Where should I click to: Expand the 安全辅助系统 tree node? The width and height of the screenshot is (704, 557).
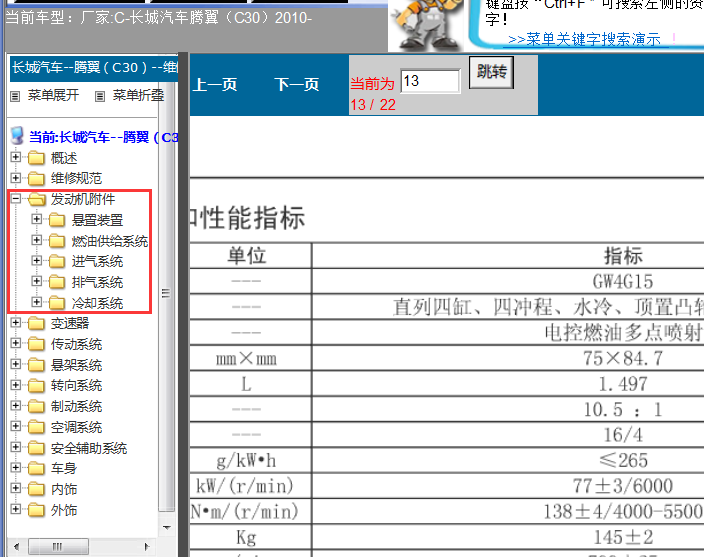16,447
